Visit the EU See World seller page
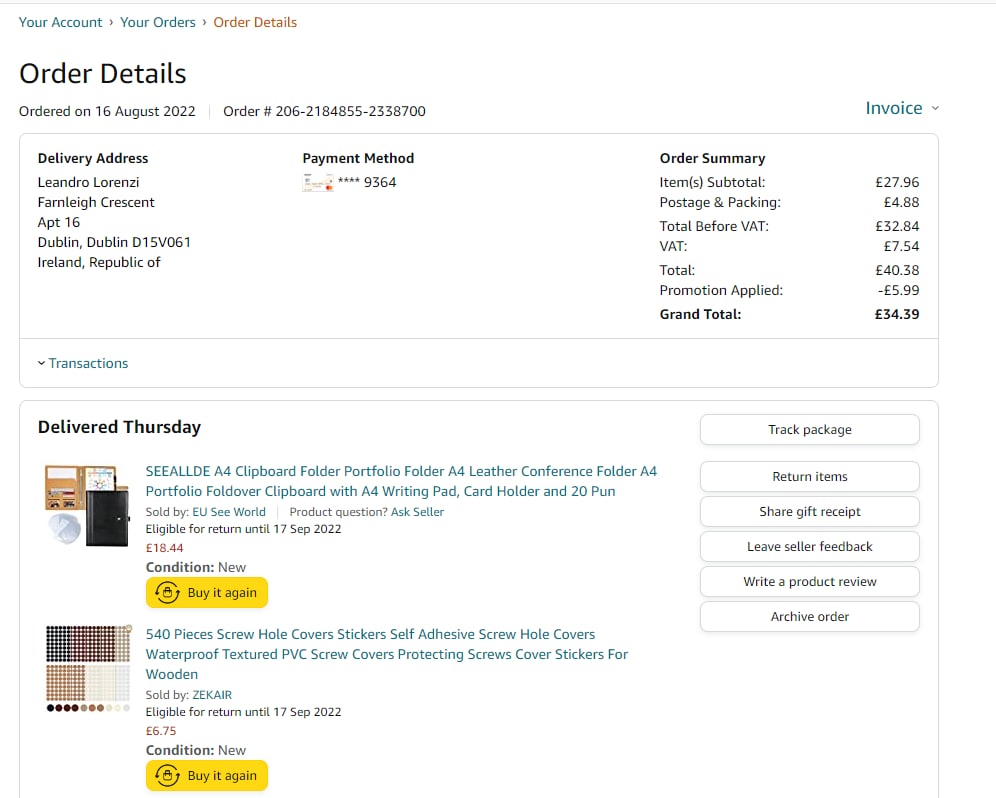Image resolution: width=996 pixels, height=798 pixels. click(x=229, y=511)
